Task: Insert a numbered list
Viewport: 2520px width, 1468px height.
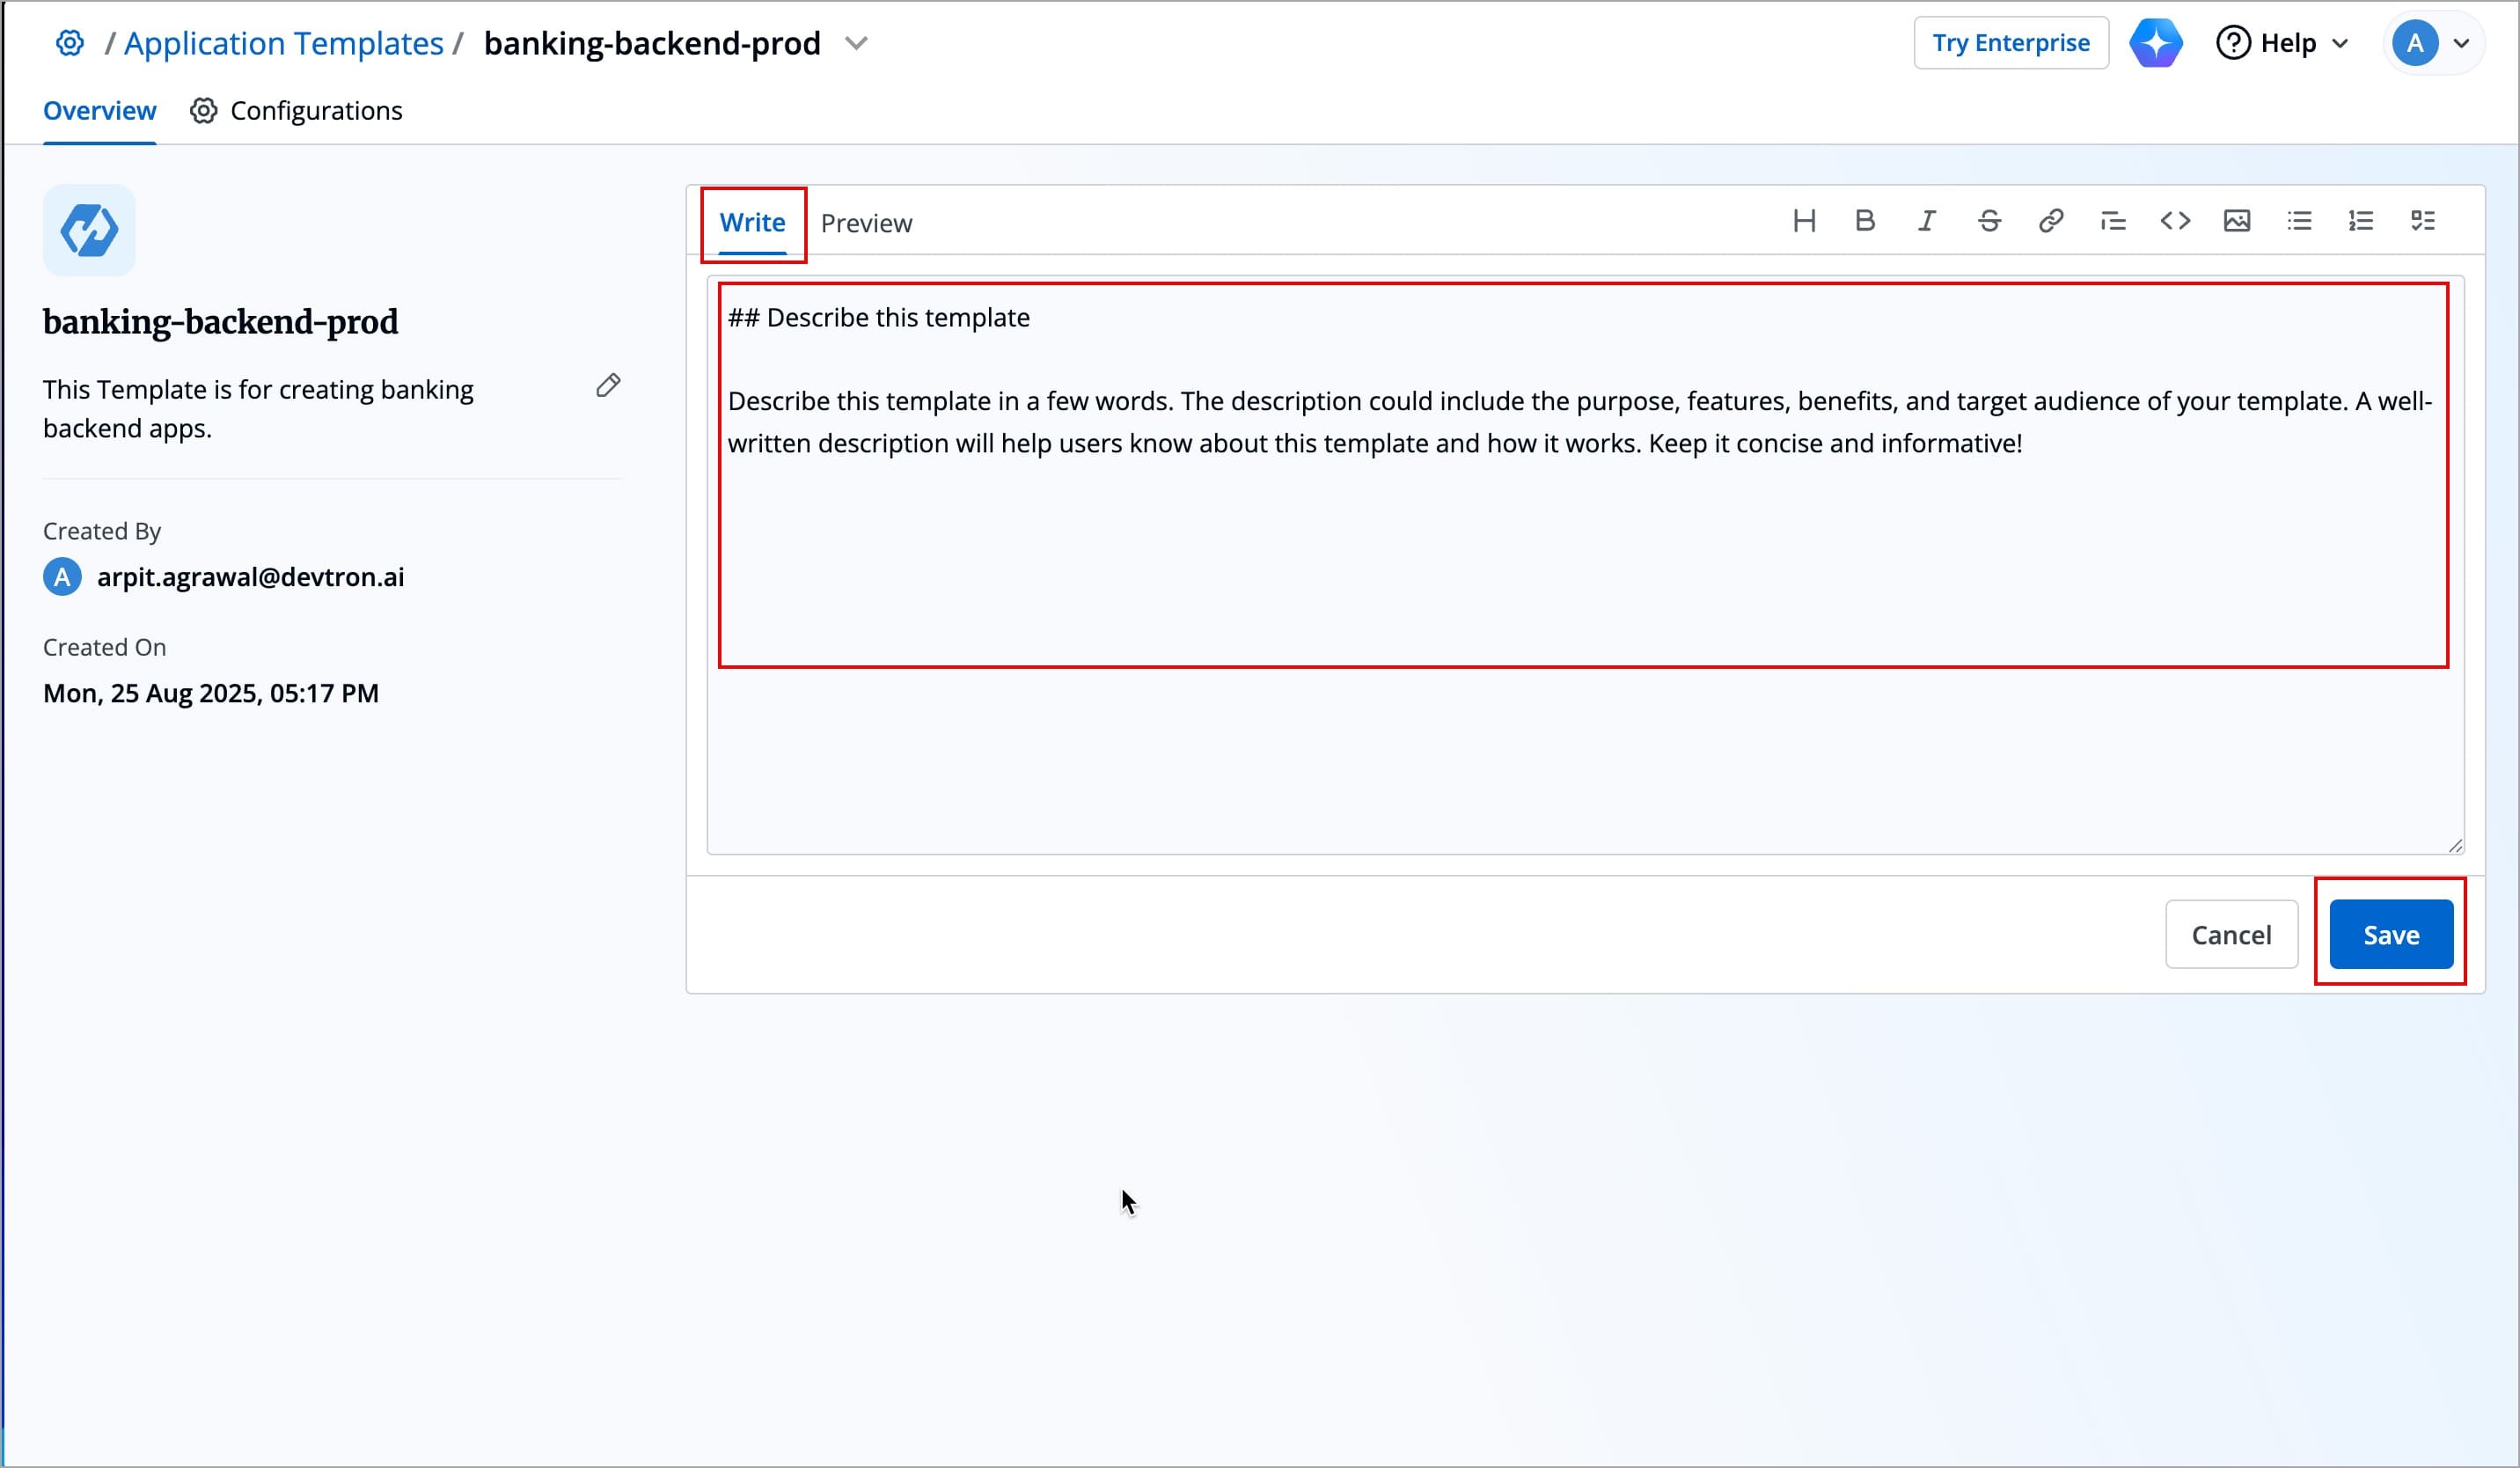Action: click(2361, 221)
